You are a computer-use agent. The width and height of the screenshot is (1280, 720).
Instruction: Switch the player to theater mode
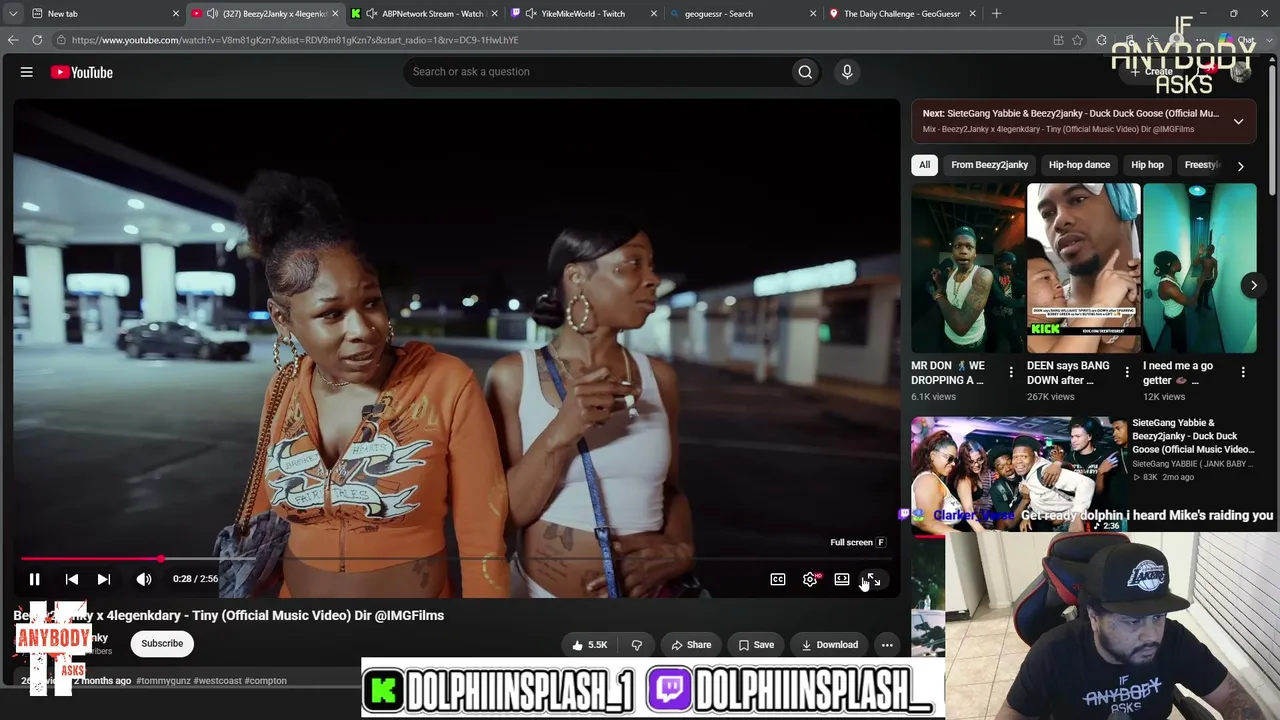coord(842,579)
